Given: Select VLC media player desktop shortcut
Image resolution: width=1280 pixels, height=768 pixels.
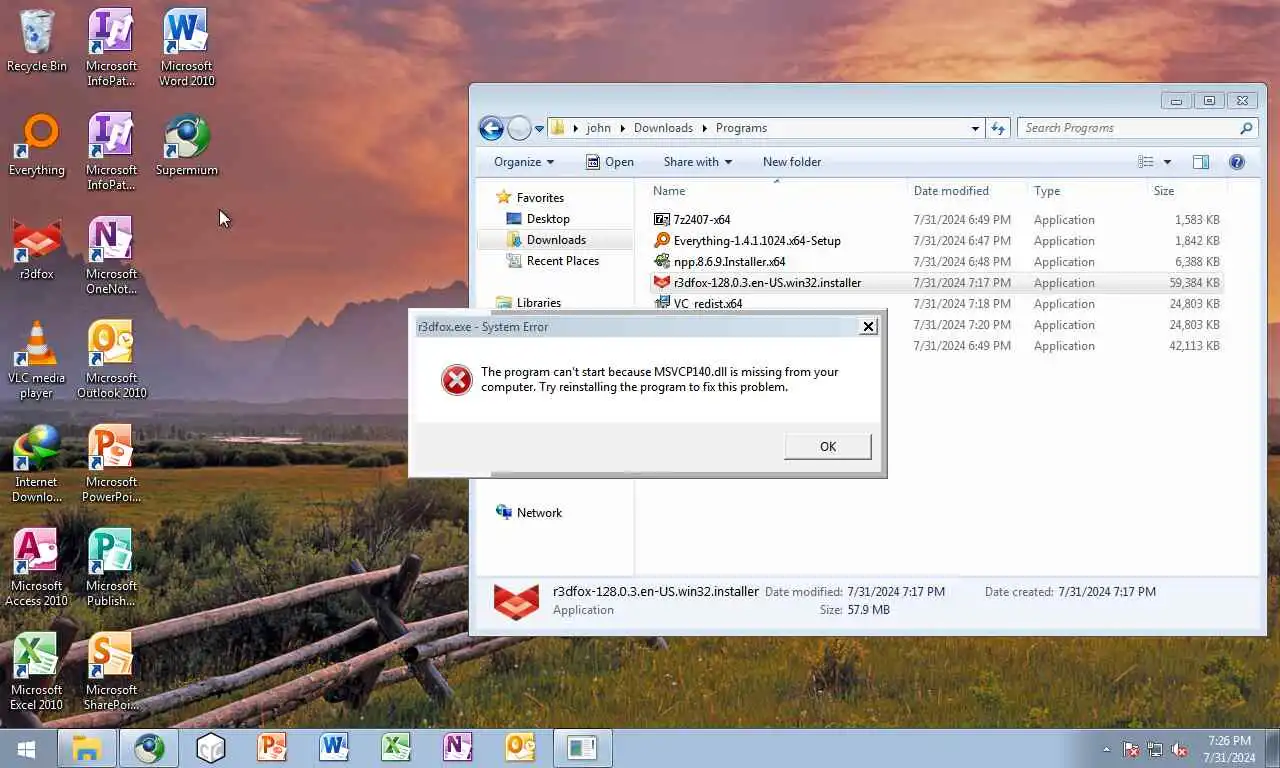Looking at the screenshot, I should (x=37, y=360).
